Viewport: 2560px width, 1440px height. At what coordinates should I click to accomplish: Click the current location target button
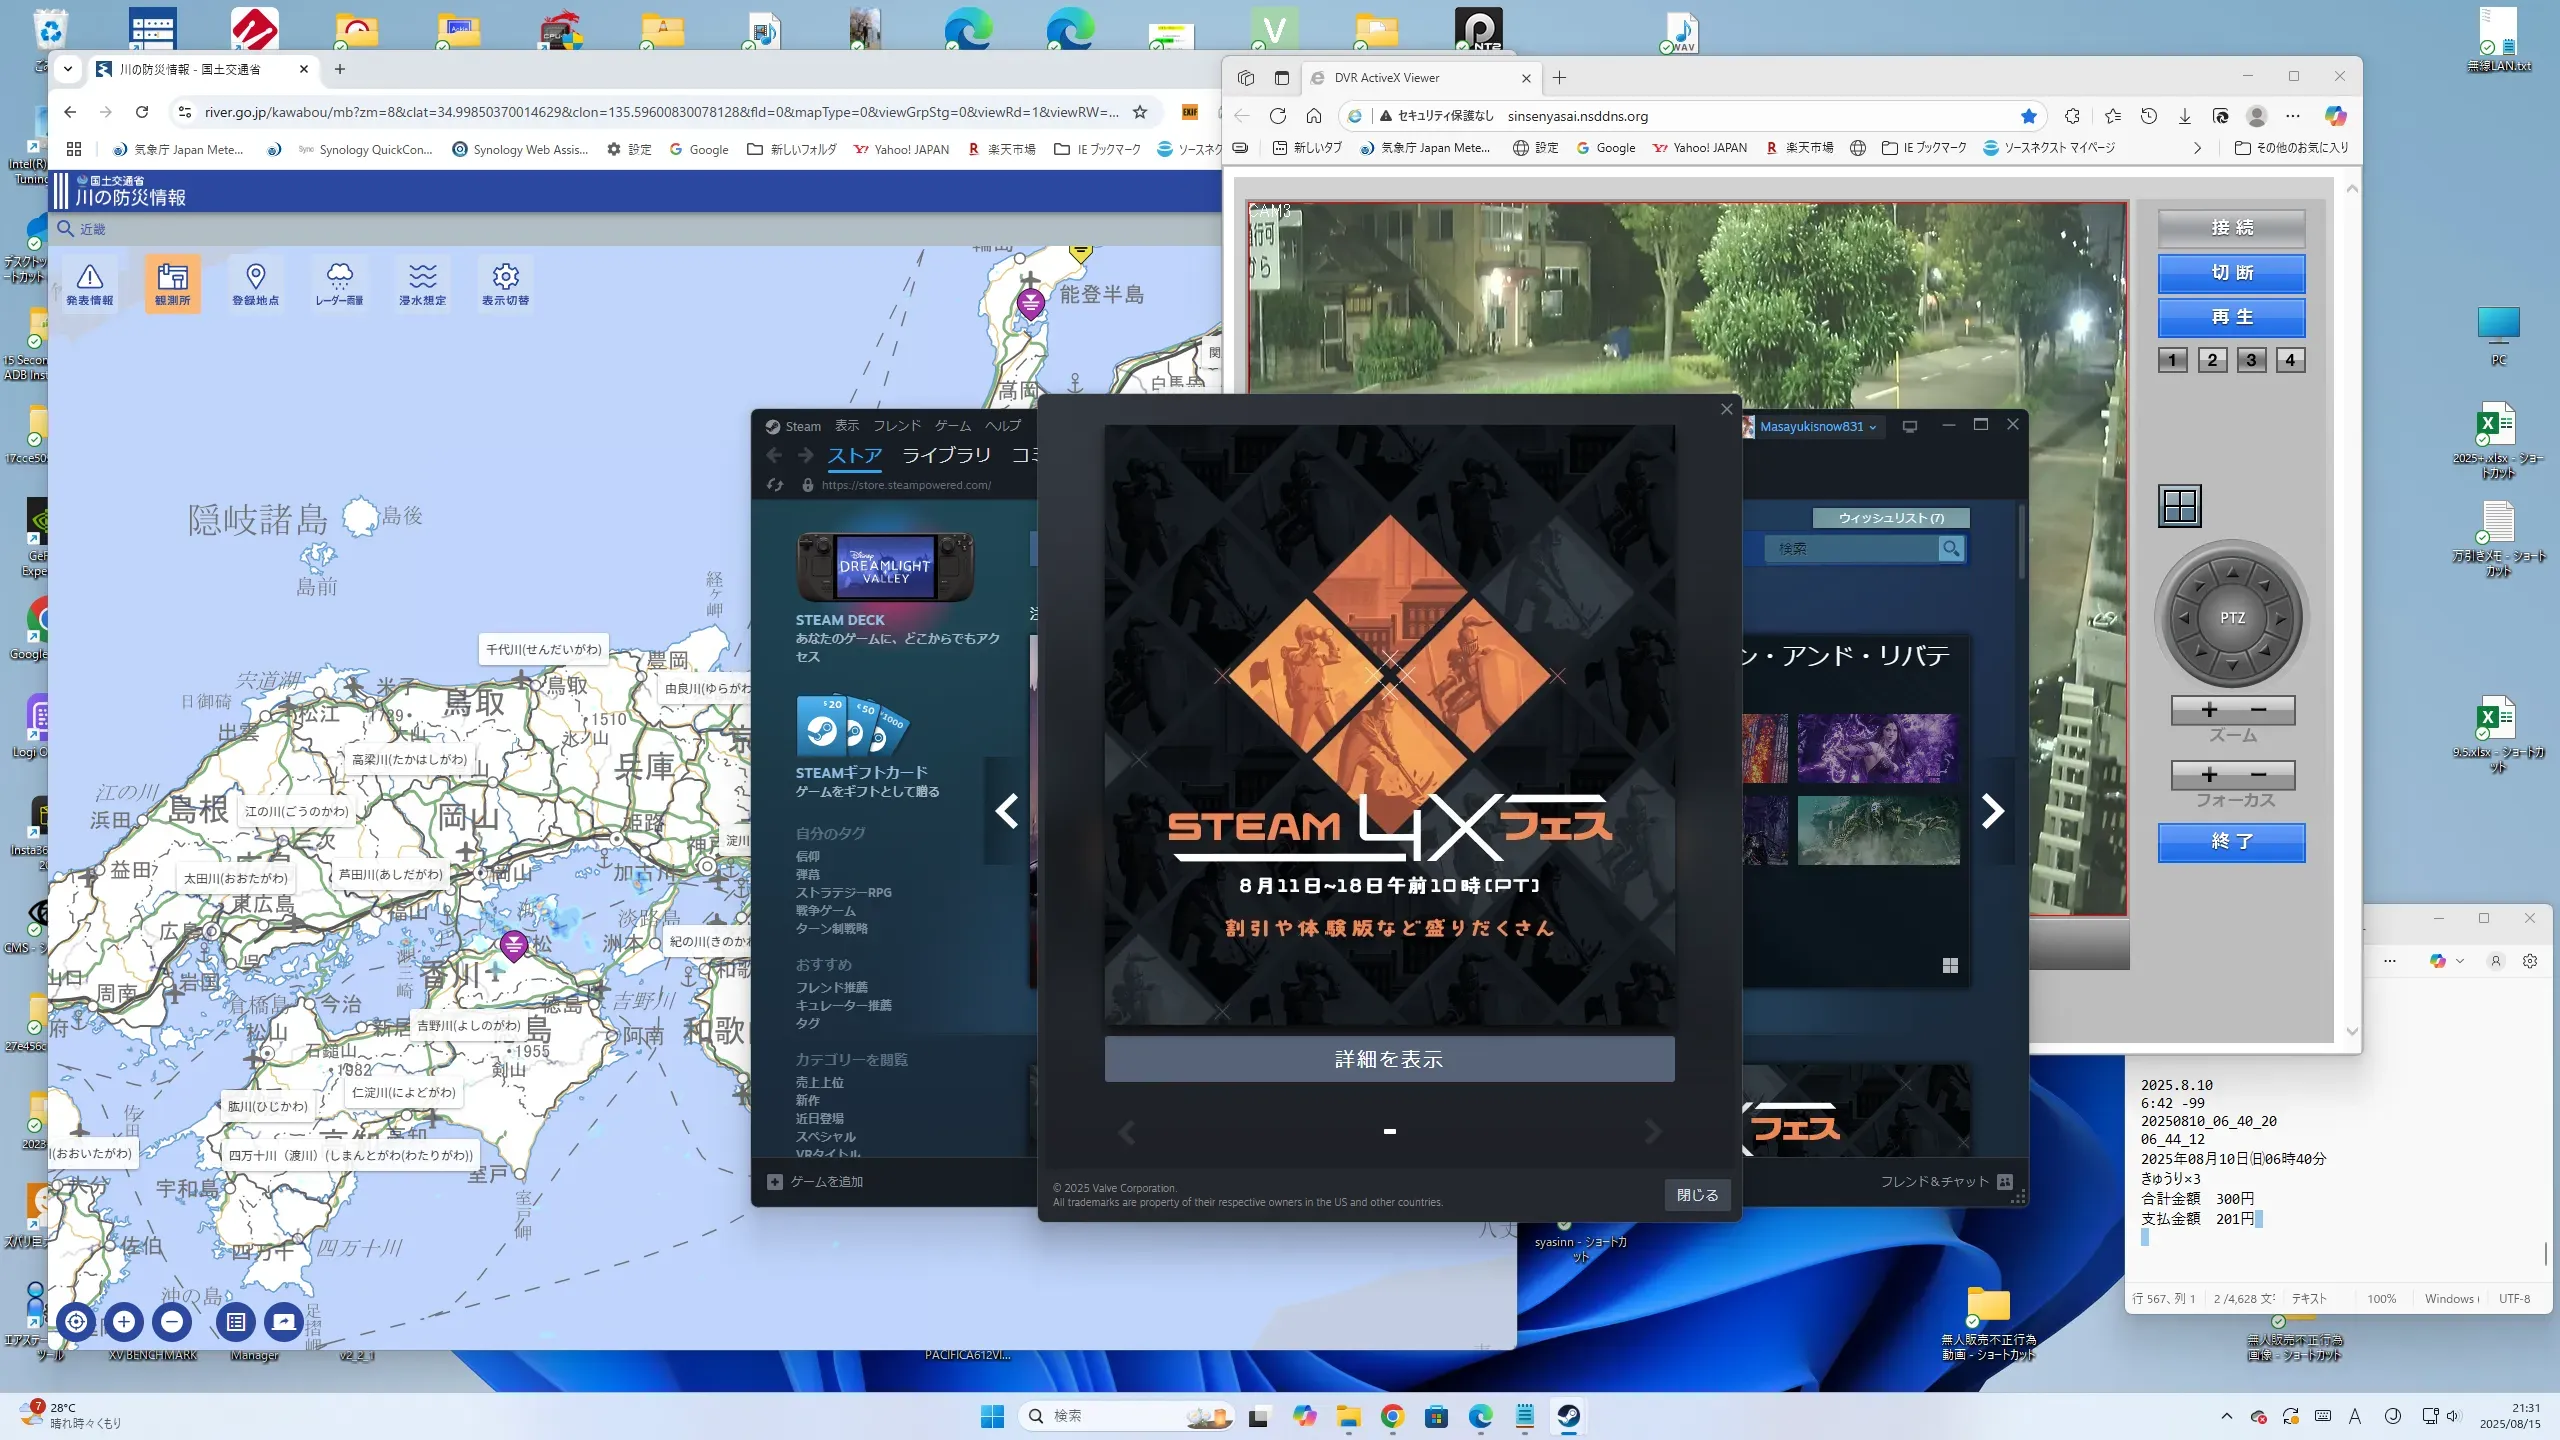(76, 1322)
